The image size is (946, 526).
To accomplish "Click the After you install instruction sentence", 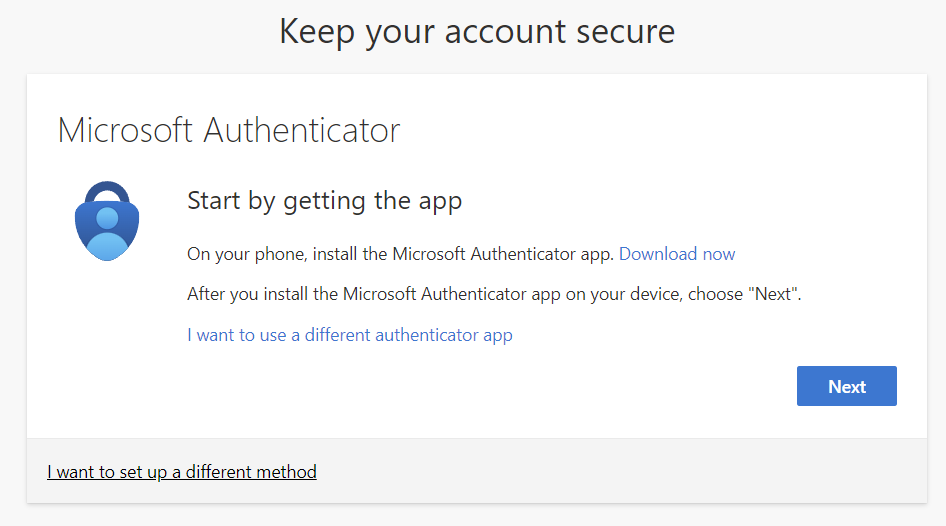I will pos(494,294).
